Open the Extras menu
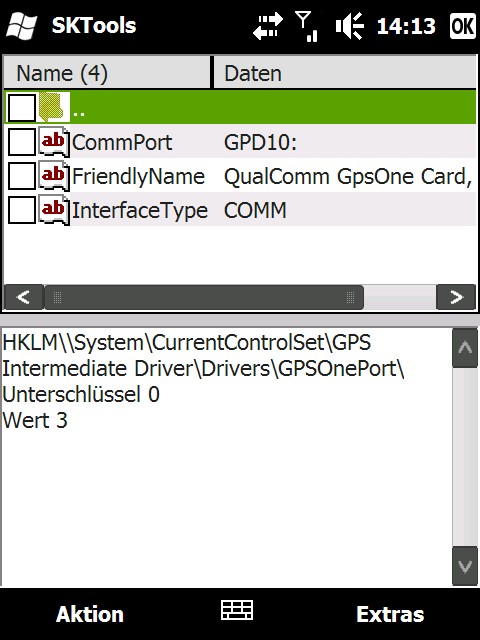The width and height of the screenshot is (480, 640). coord(390,614)
